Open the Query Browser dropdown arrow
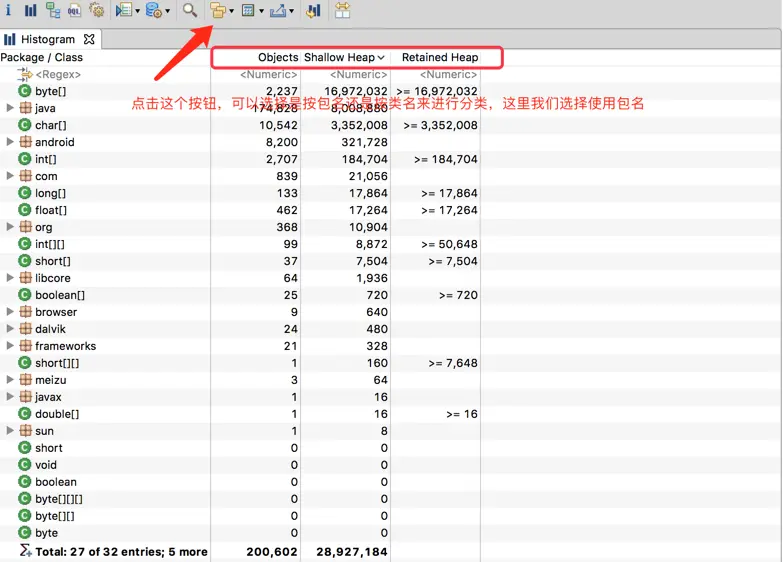Viewport: 783px width, 562px height. pos(167,10)
